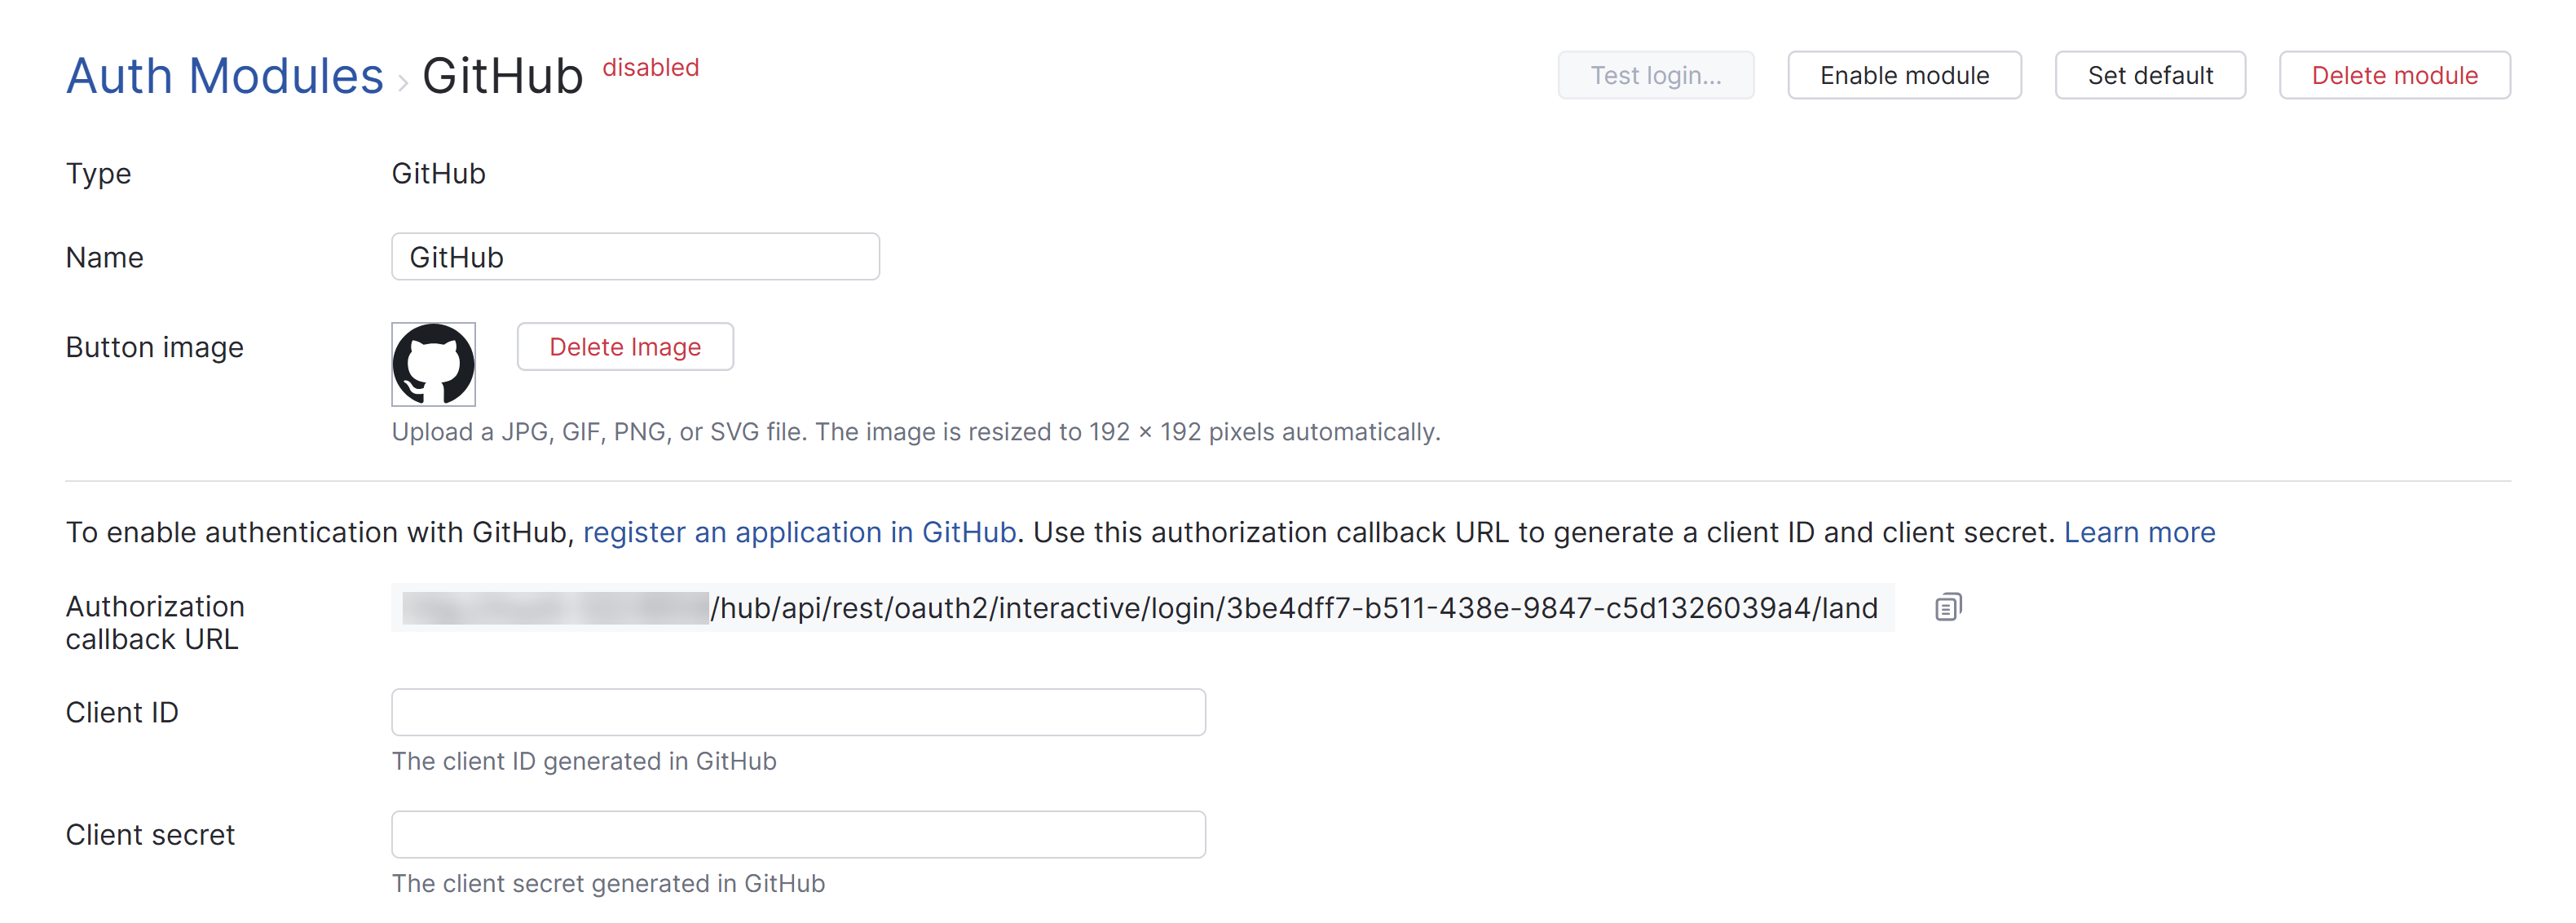Click the GitHub breadcrumb title
2576x923 pixels.
(503, 74)
